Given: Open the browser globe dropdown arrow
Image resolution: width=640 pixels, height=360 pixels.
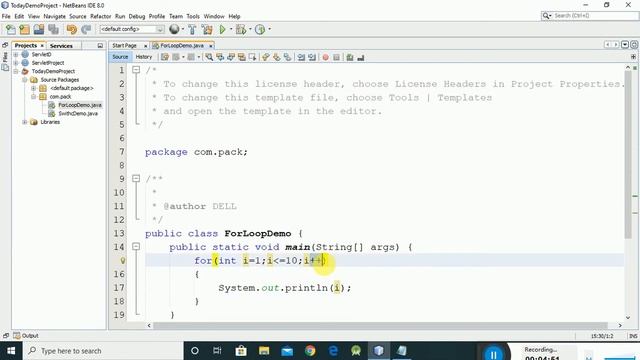Looking at the screenshot, I should pos(182,29).
